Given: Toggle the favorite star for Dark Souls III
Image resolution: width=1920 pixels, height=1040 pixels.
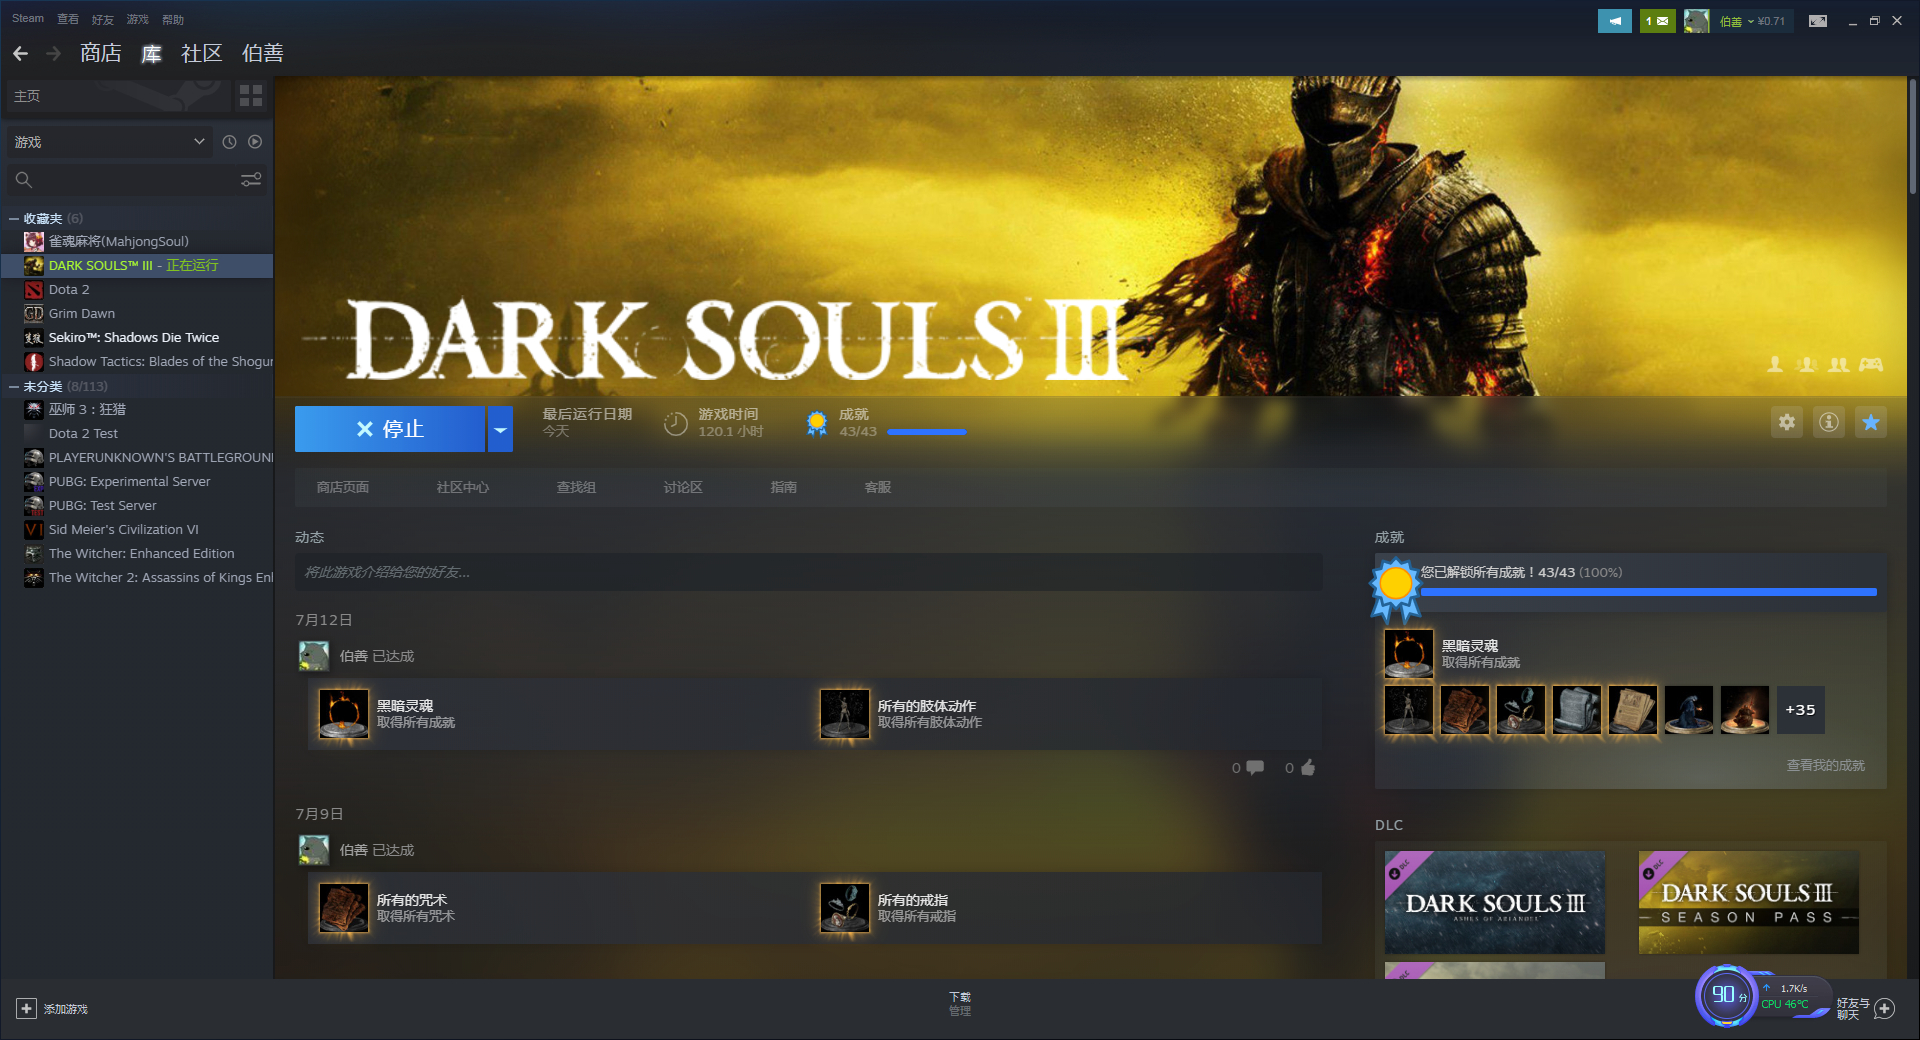Looking at the screenshot, I should (x=1871, y=422).
